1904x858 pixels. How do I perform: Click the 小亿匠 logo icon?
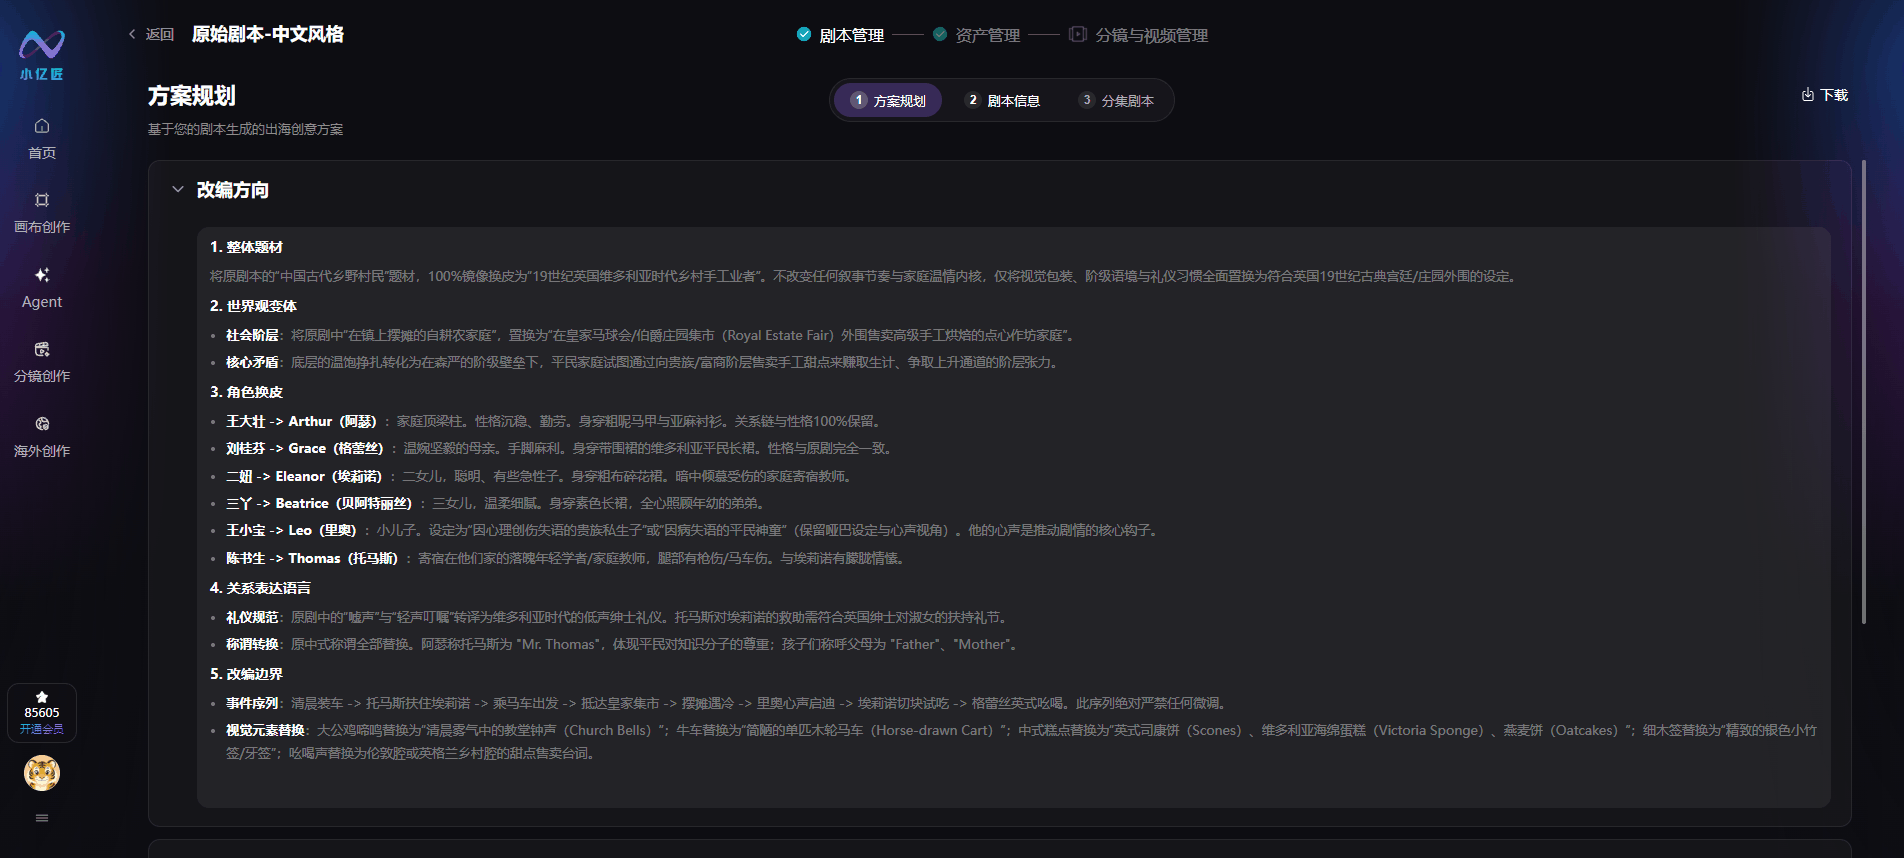point(42,45)
